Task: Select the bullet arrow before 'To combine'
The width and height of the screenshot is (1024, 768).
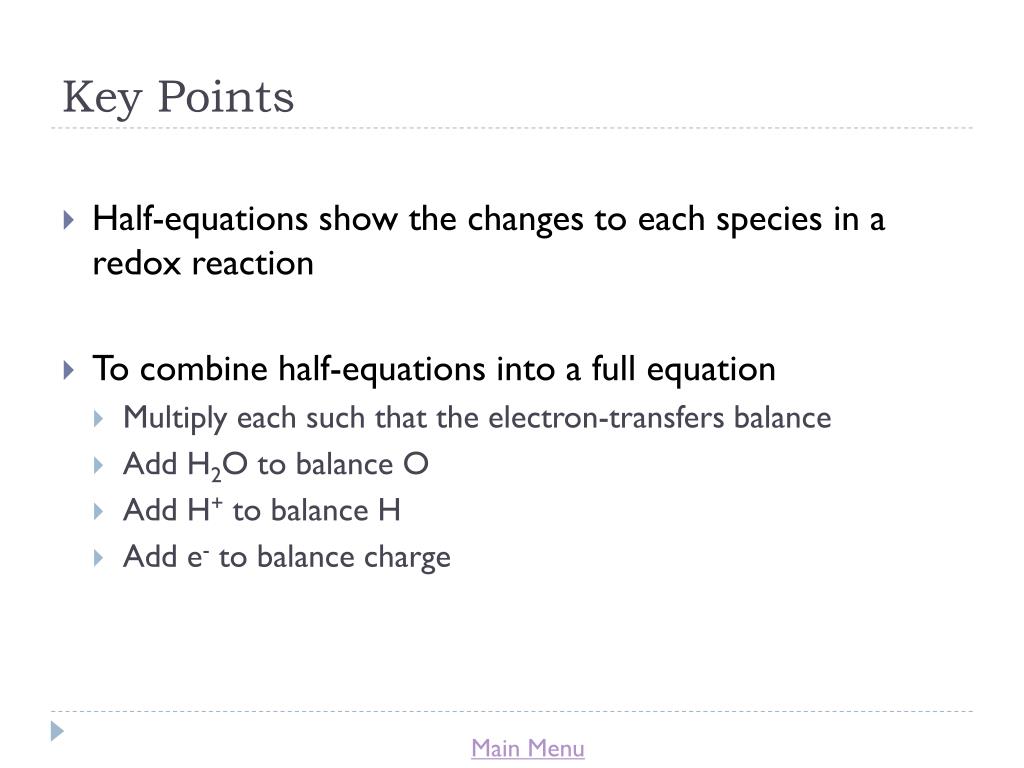Action: click(67, 370)
